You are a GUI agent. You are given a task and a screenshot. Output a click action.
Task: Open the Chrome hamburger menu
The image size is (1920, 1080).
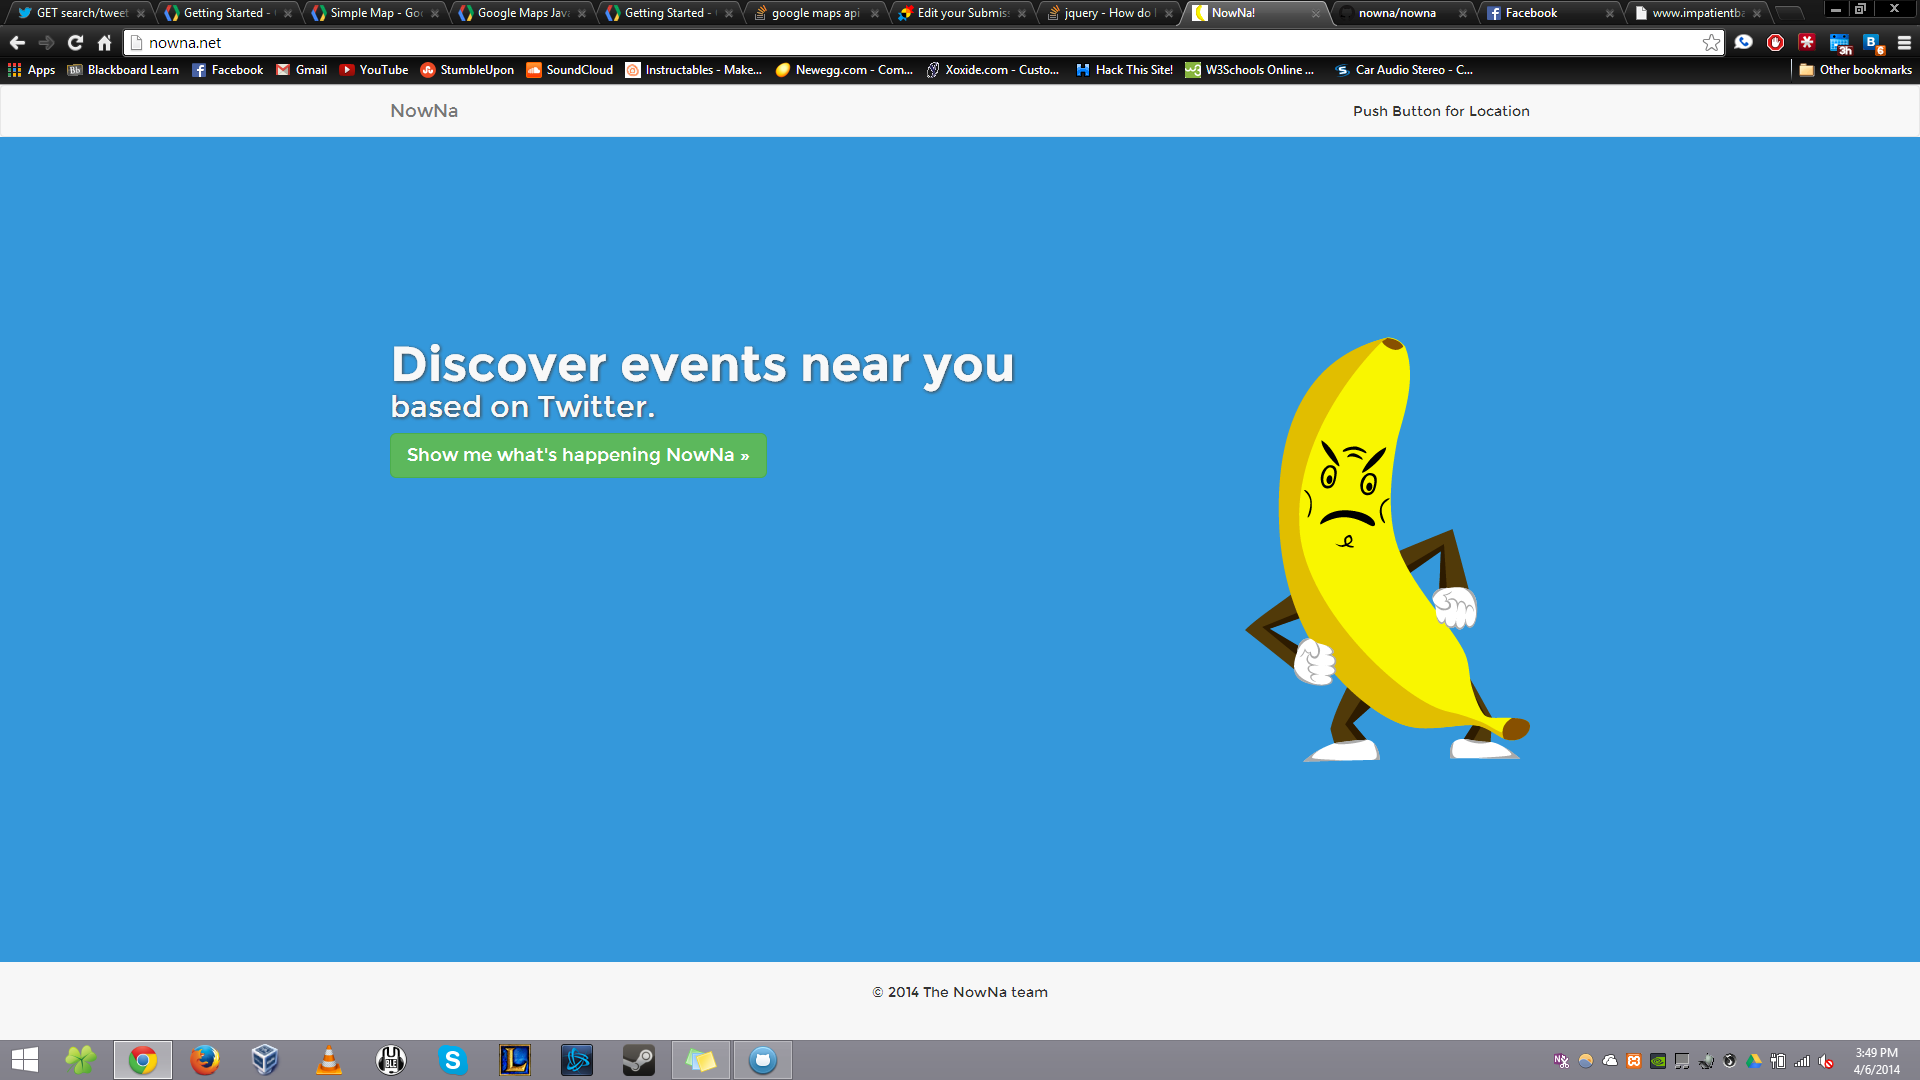(1904, 43)
